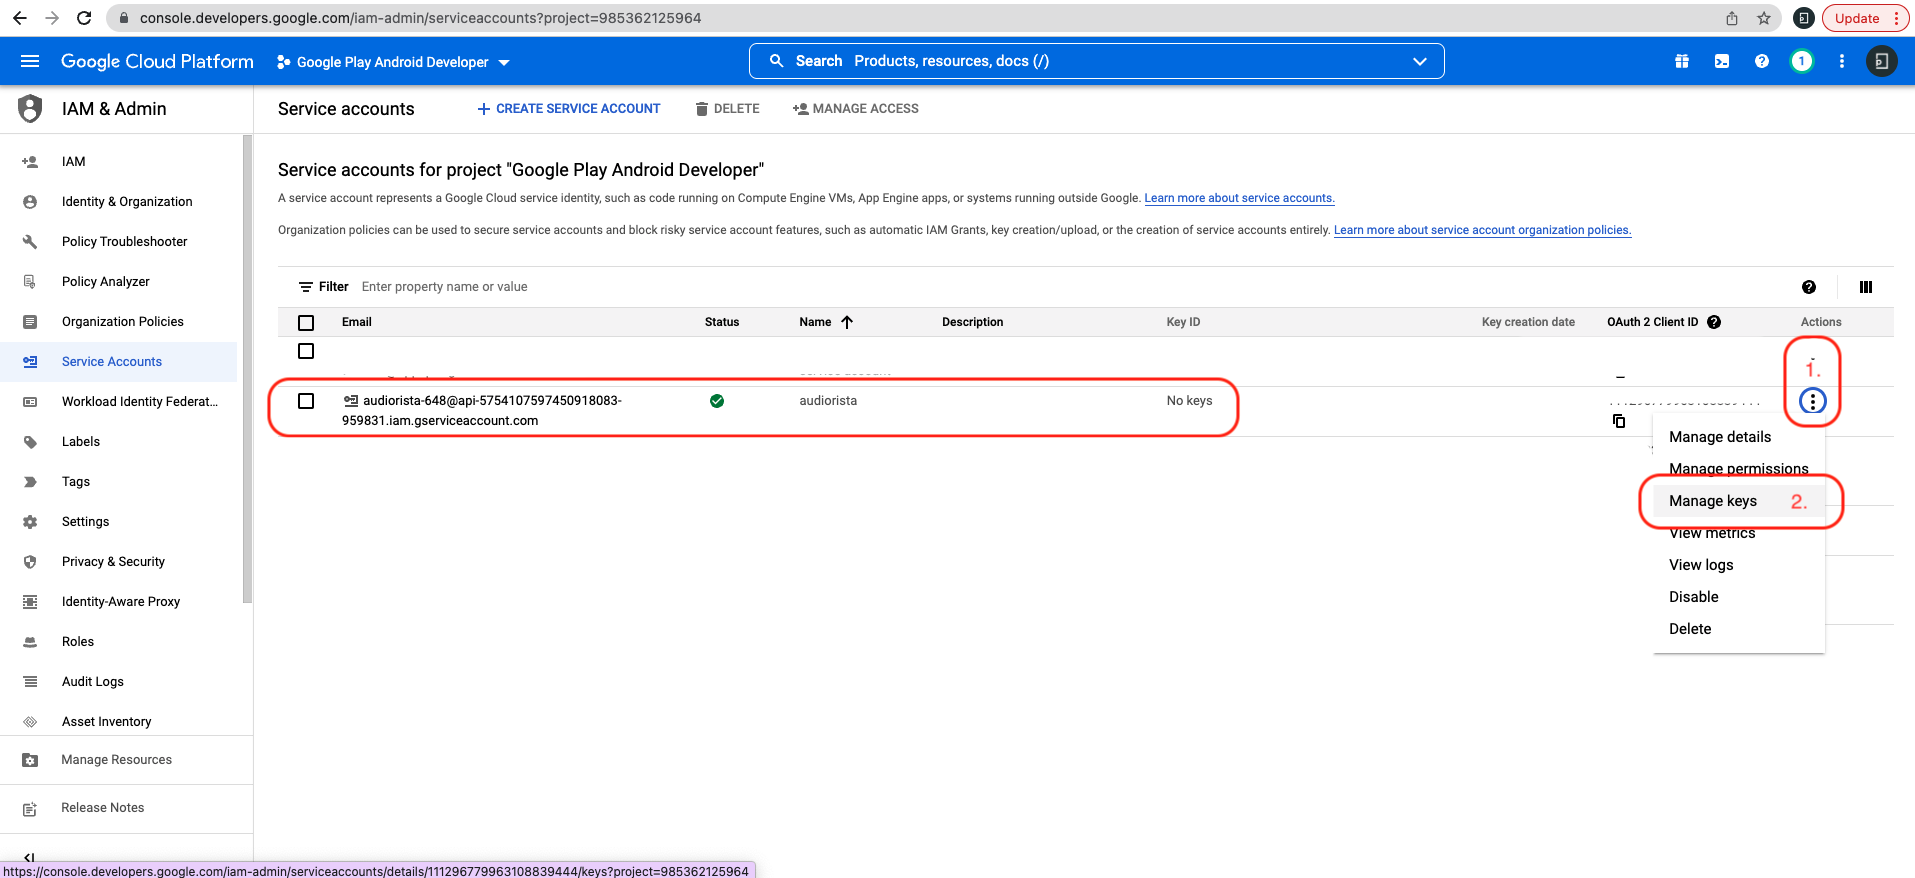This screenshot has height=878, width=1915.
Task: Click the Products, resources, docs search field
Action: click(x=1096, y=61)
